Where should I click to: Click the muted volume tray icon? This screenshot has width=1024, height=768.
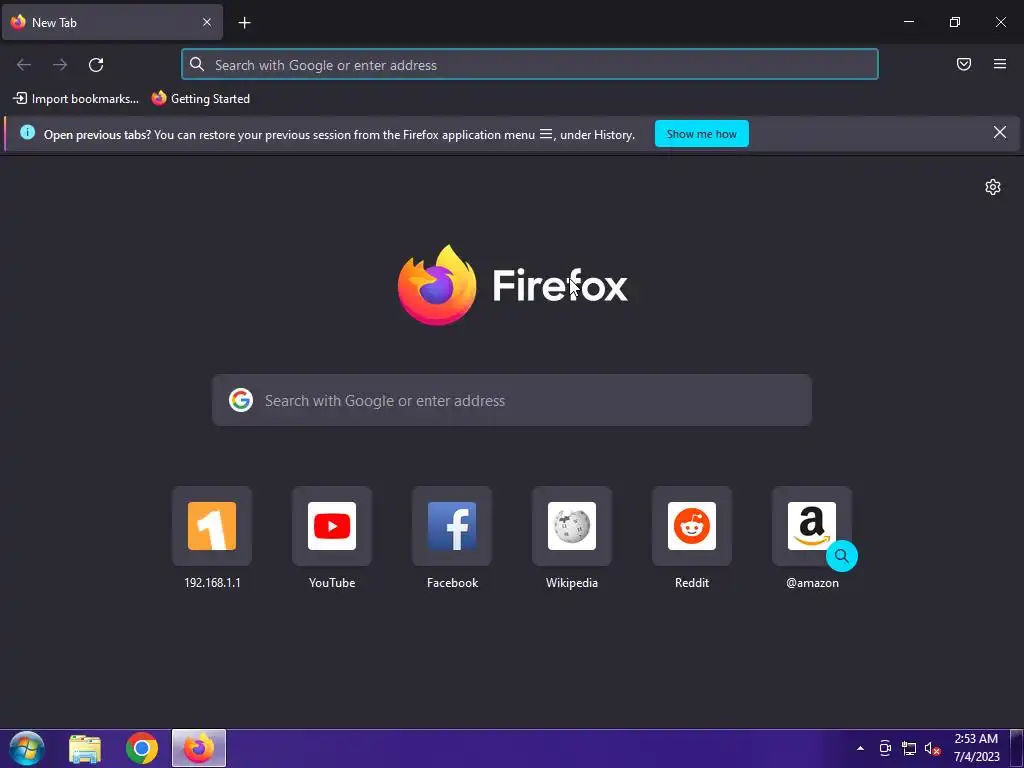click(x=932, y=748)
